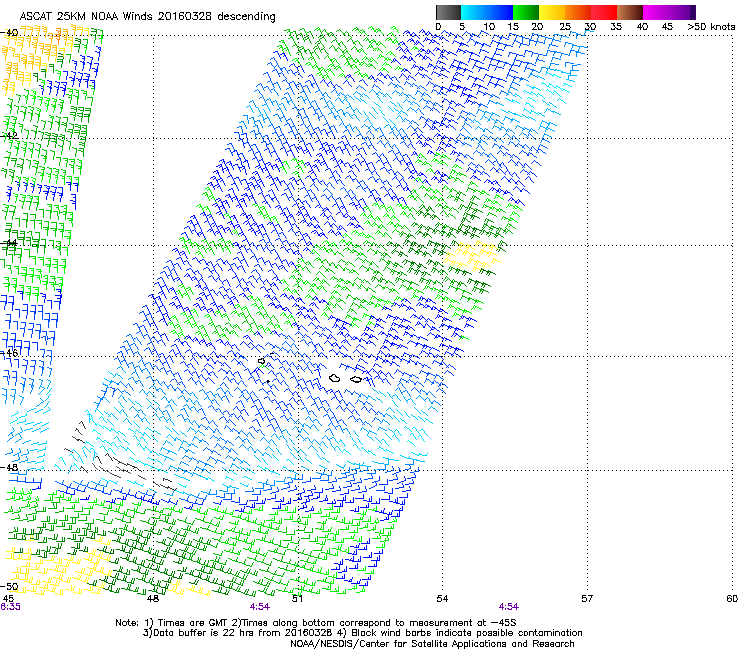Click the latitude label '-46'
Screen dimensions: 740x650
point(9,353)
